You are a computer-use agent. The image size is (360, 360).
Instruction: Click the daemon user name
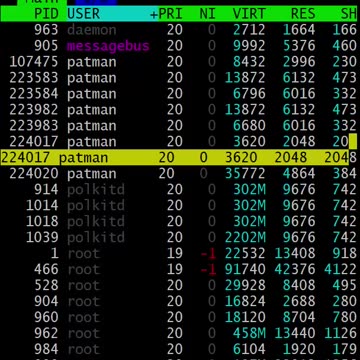92,30
